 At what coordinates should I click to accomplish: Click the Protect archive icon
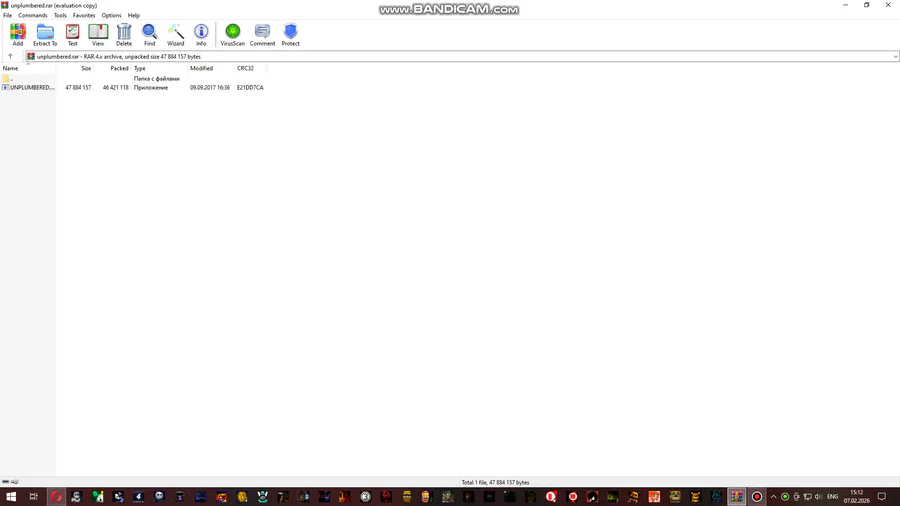click(290, 34)
